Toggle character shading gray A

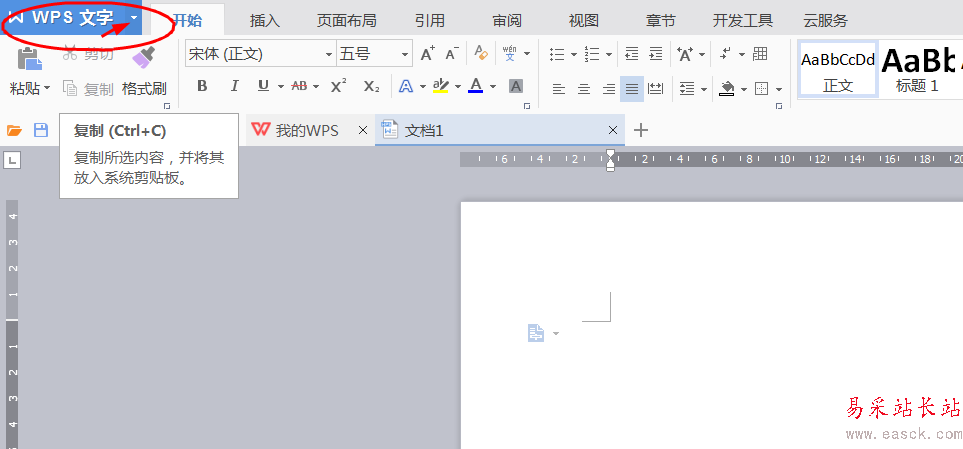(516, 86)
